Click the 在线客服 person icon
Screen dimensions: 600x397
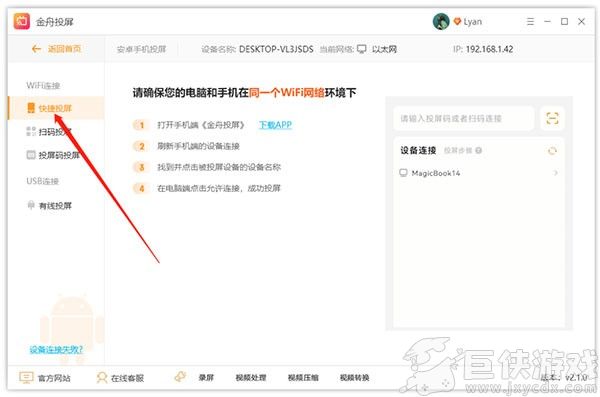tap(102, 378)
